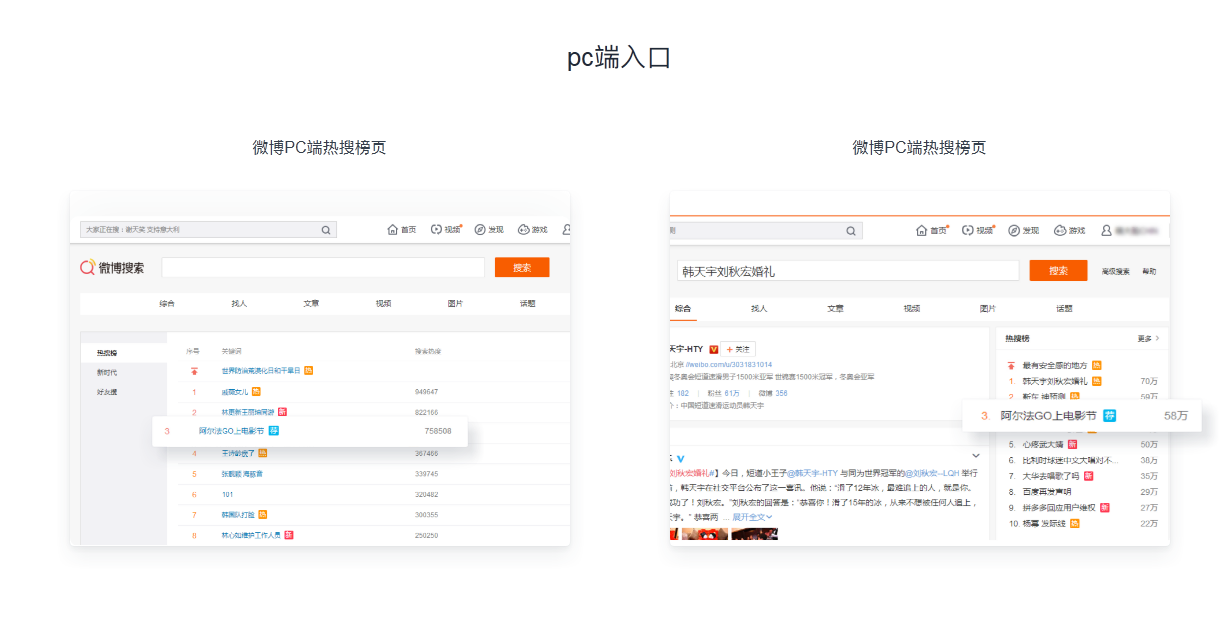Open the 101 keyword row
Screen dimensions: 1227x619
[227, 494]
